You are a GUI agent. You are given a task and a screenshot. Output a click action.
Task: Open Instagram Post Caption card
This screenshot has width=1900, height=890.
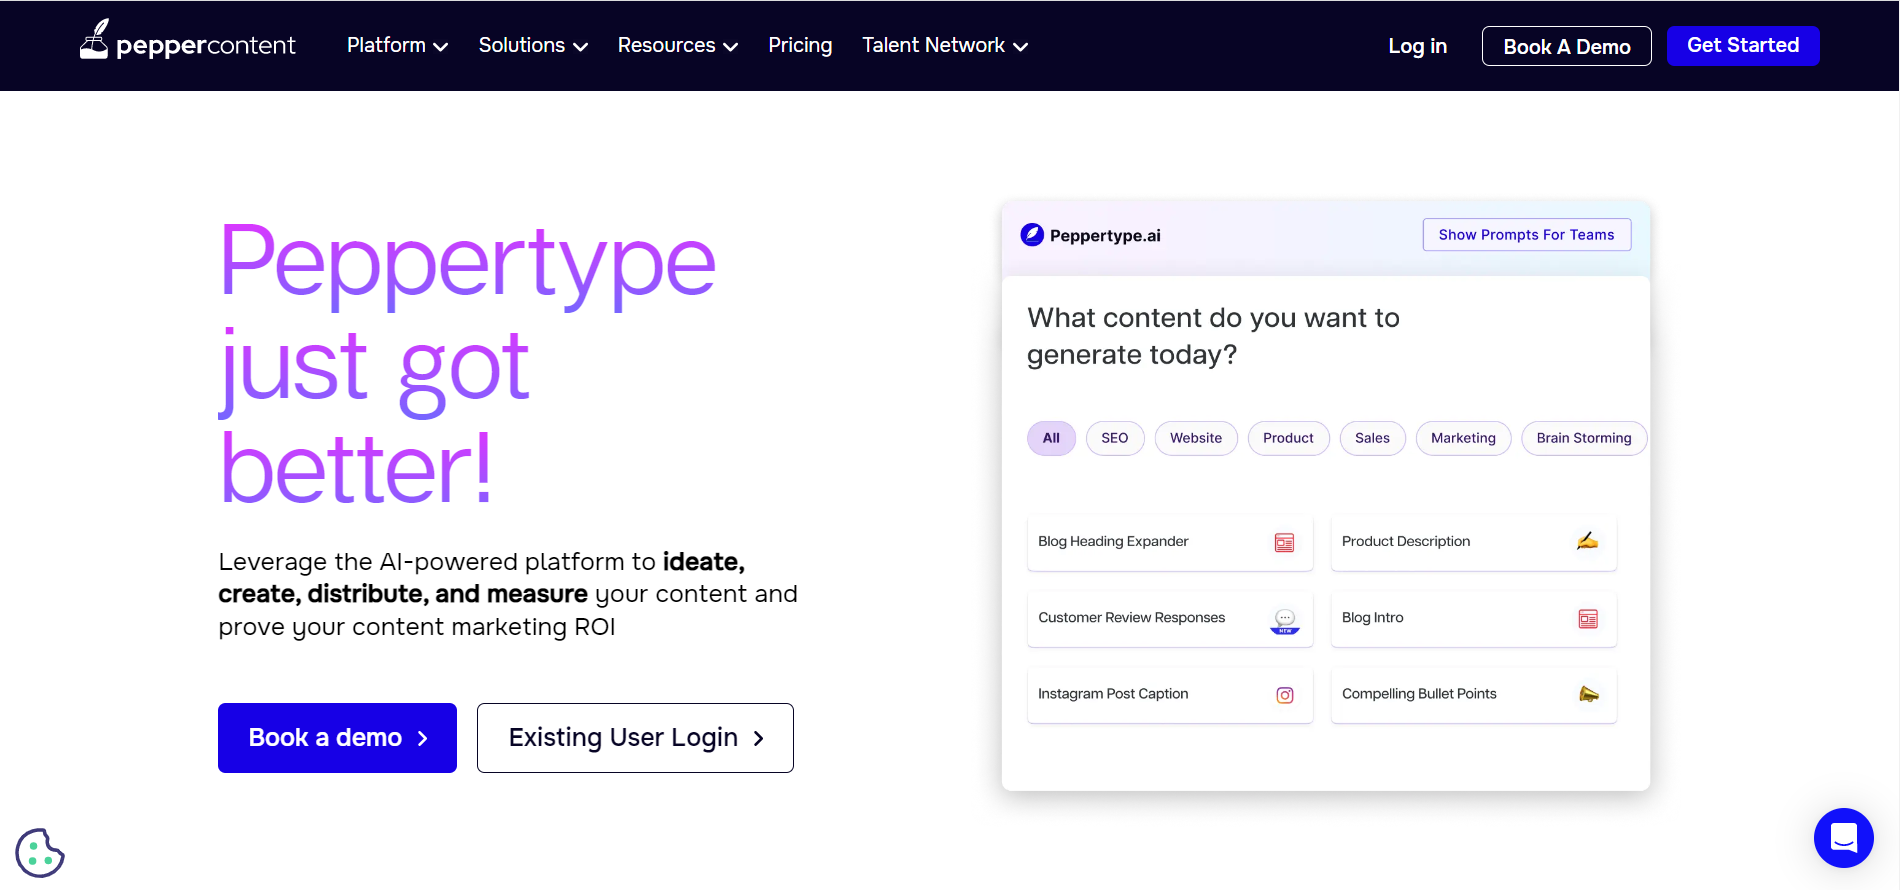pos(1170,694)
